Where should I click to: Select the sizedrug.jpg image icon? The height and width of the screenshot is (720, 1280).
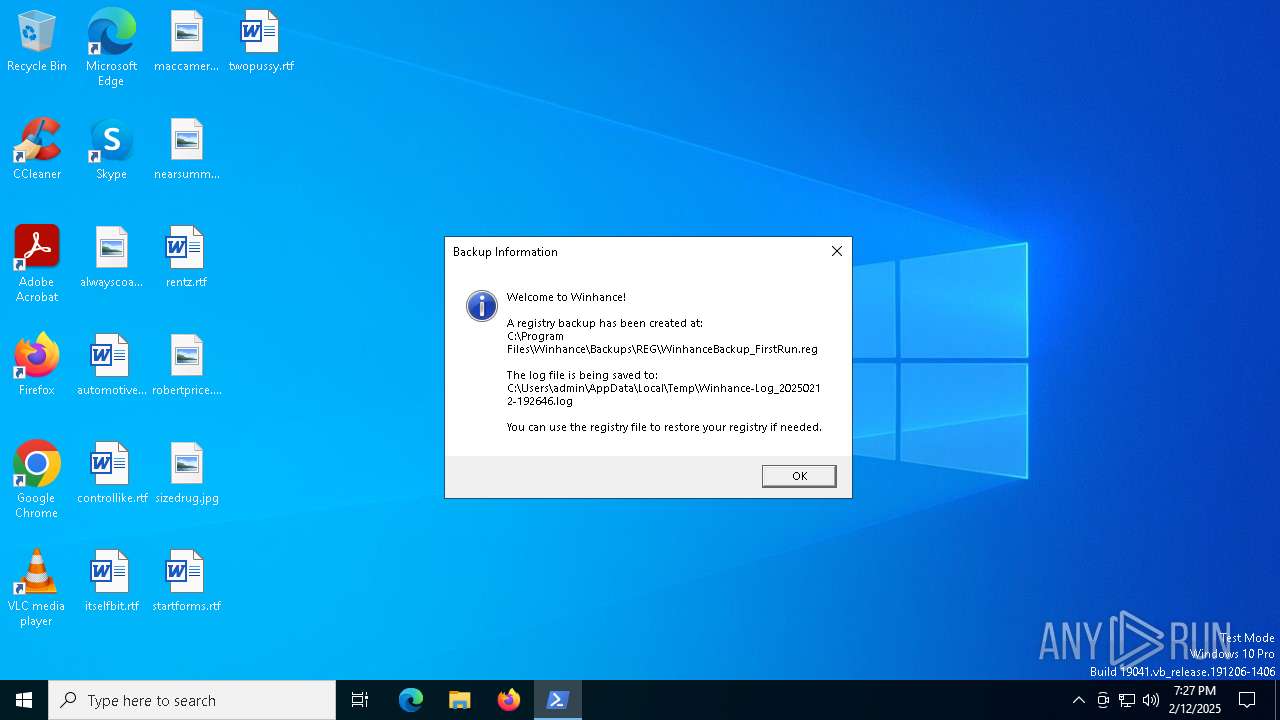pos(186,473)
